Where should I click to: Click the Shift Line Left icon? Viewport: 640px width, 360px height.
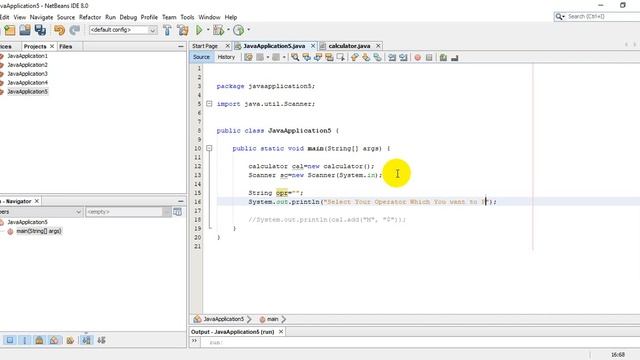coord(392,58)
